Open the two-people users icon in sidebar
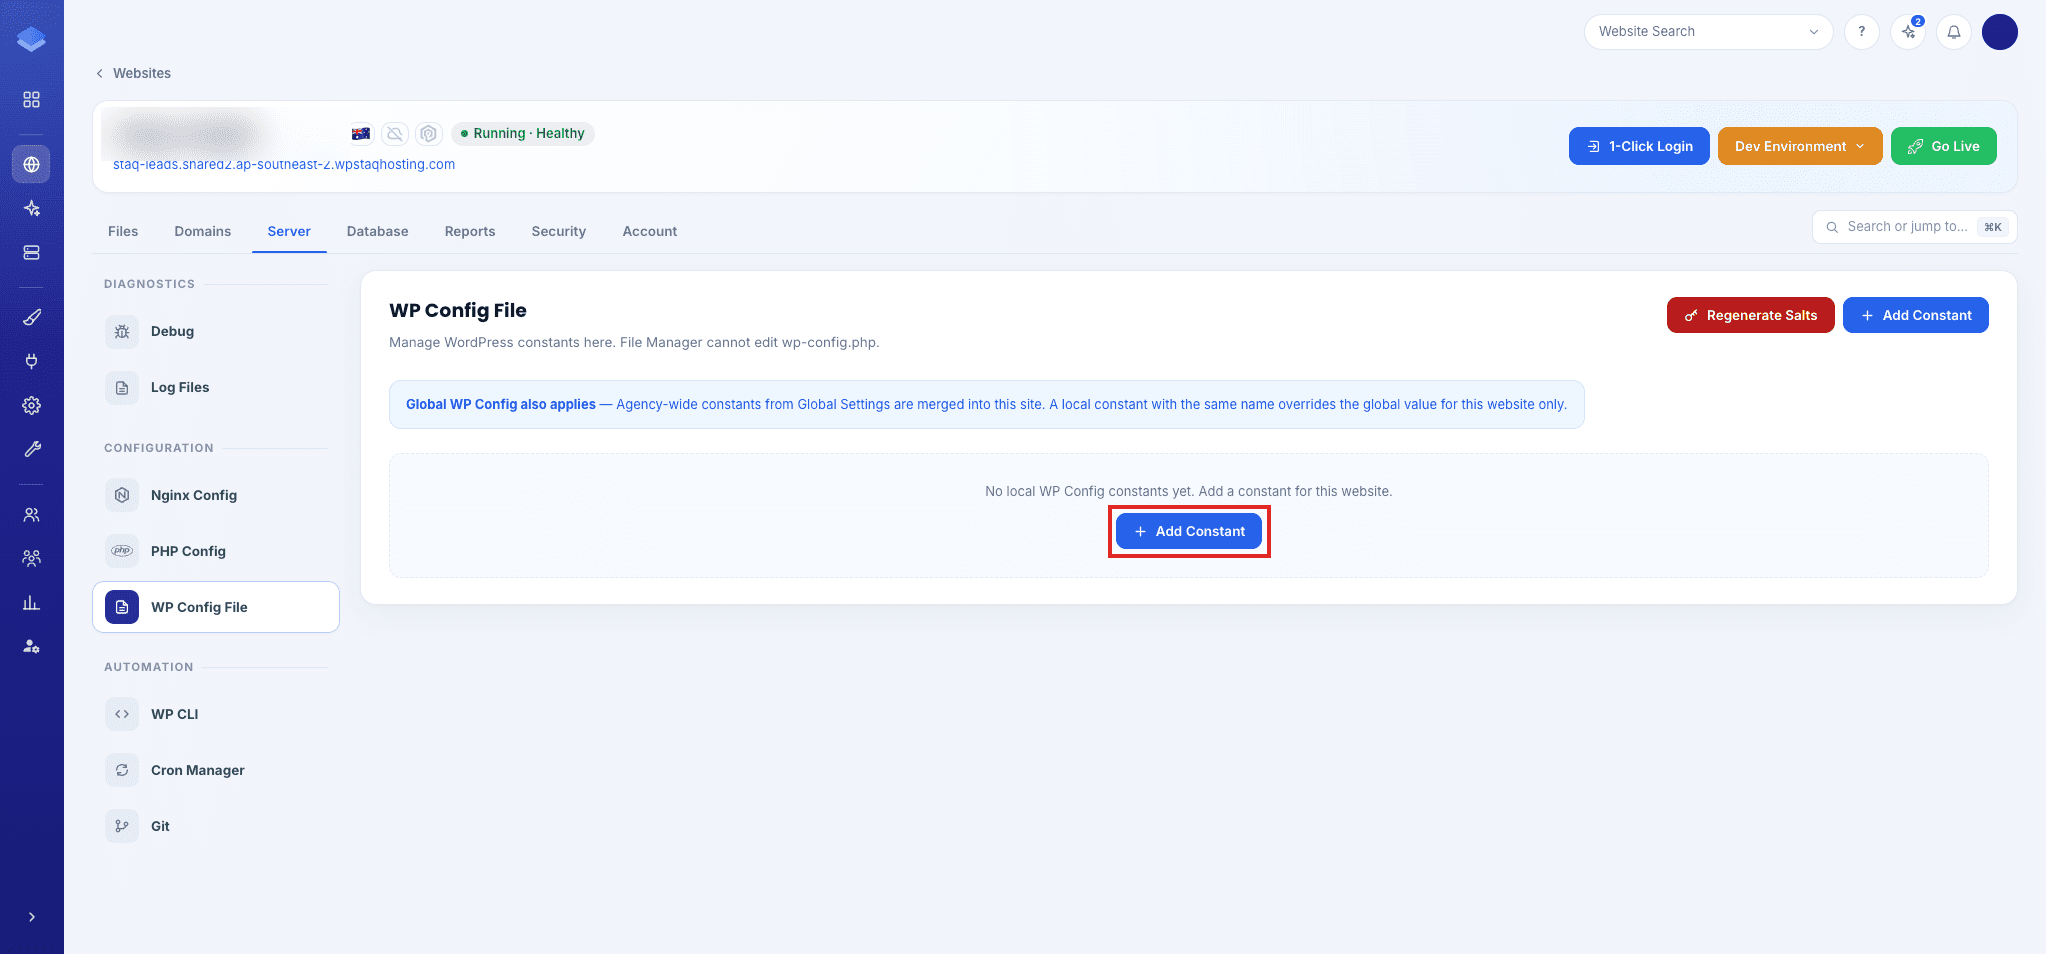Screen dimensions: 2046x954 click(x=31, y=514)
